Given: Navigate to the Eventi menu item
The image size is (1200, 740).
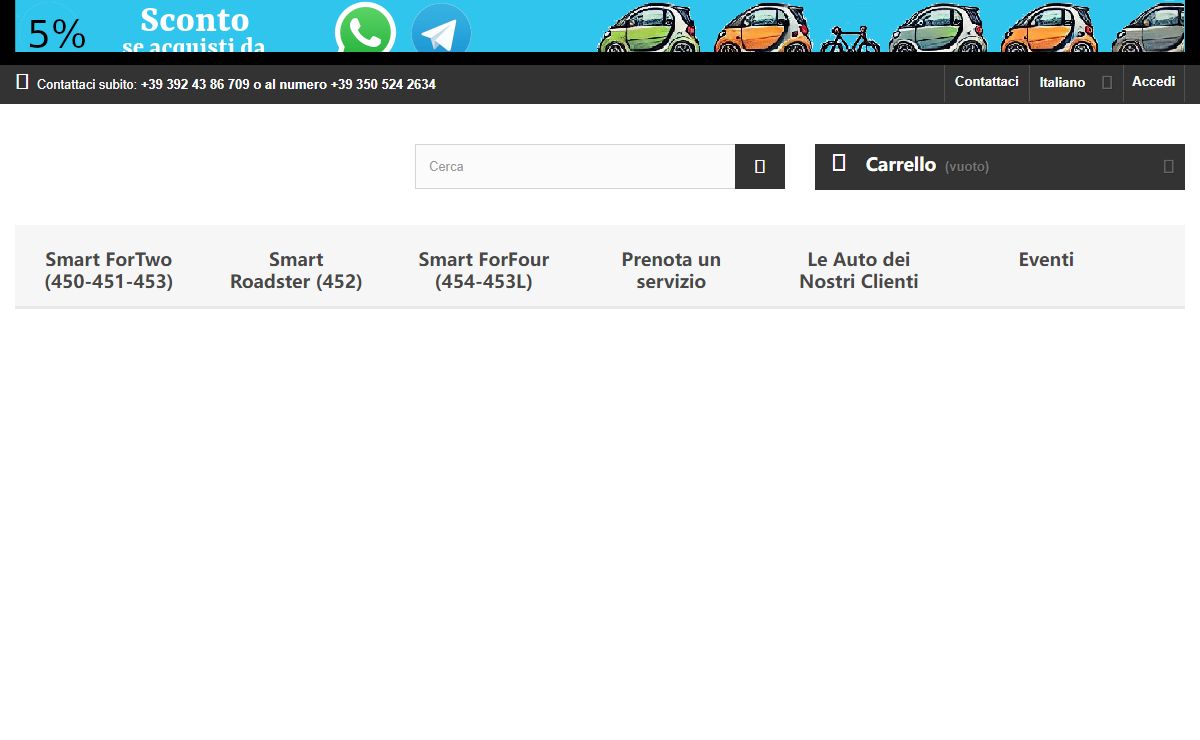Looking at the screenshot, I should (x=1046, y=260).
